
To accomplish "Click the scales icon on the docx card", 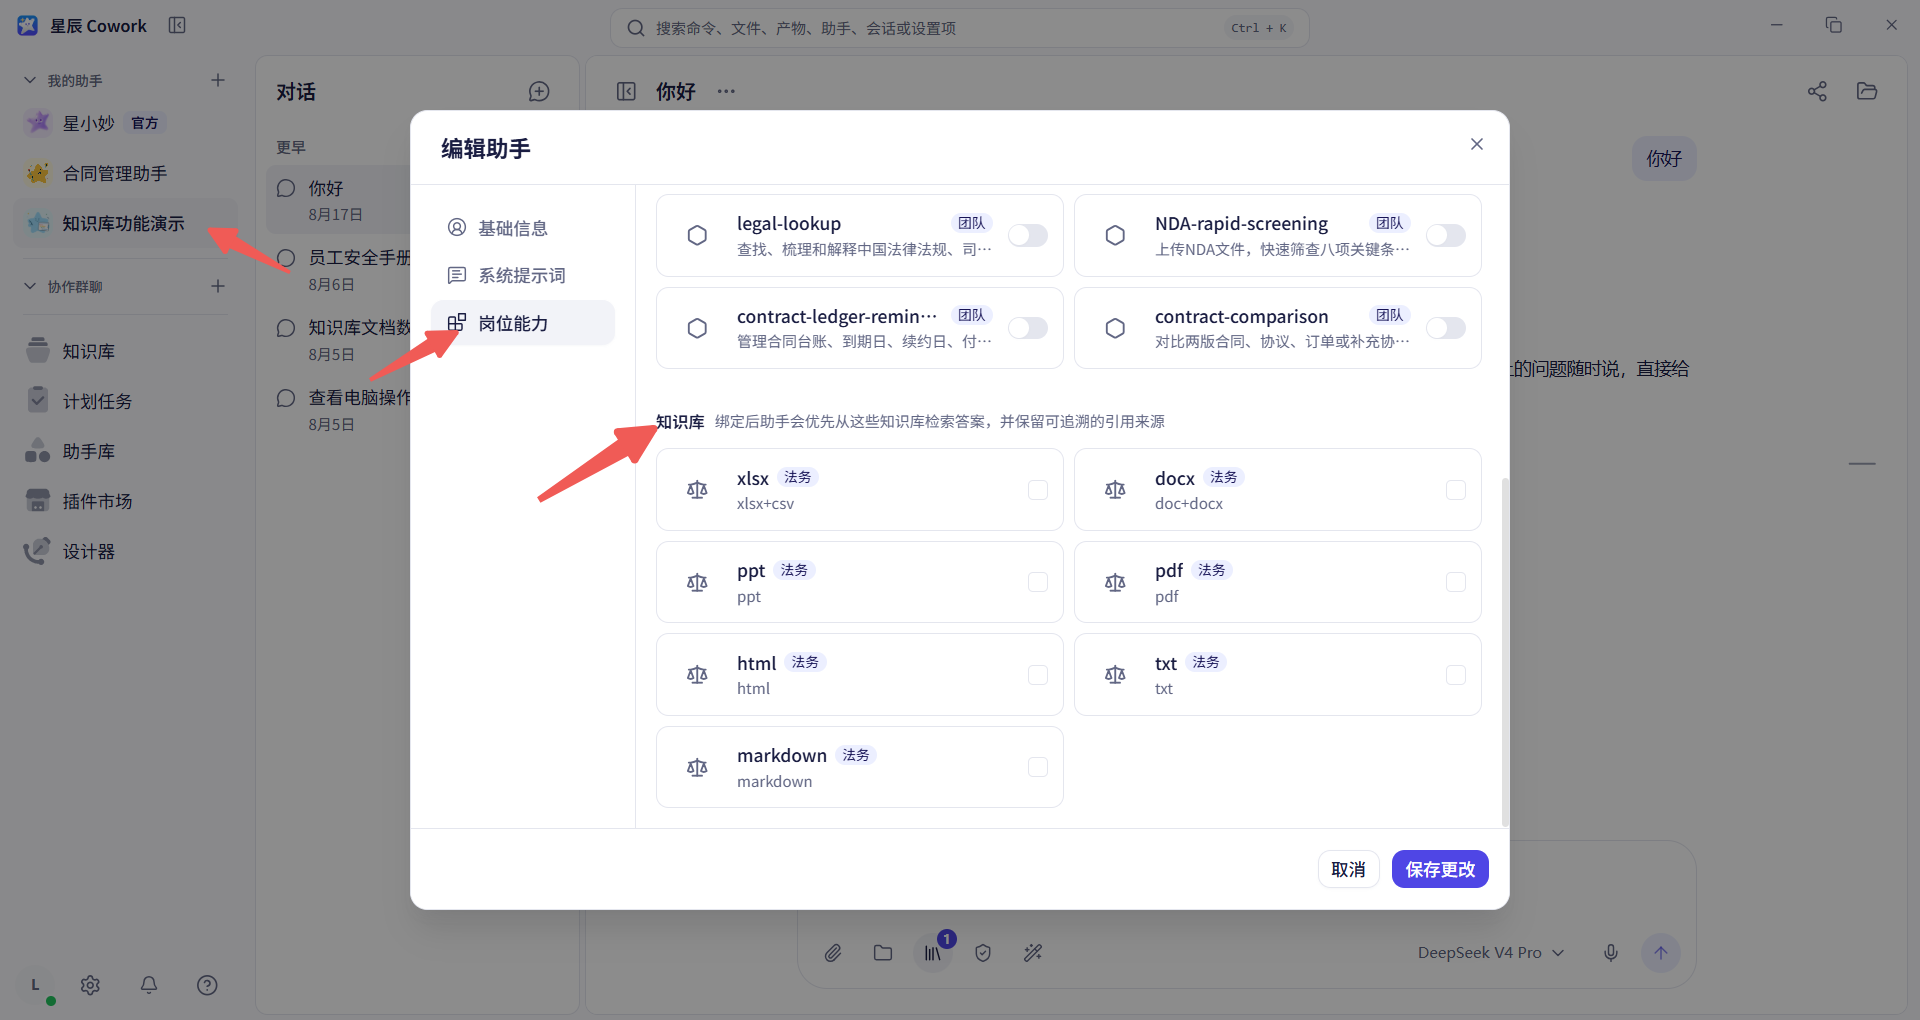I will (1115, 490).
